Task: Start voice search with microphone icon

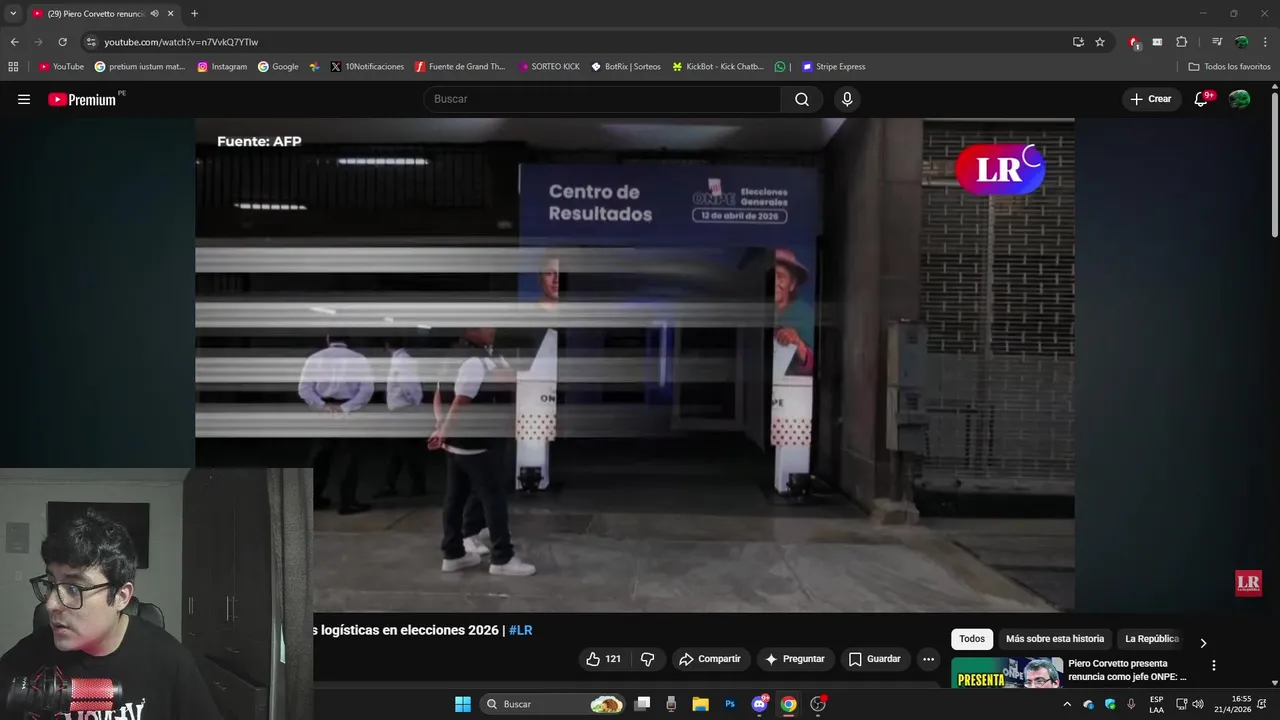Action: (847, 99)
